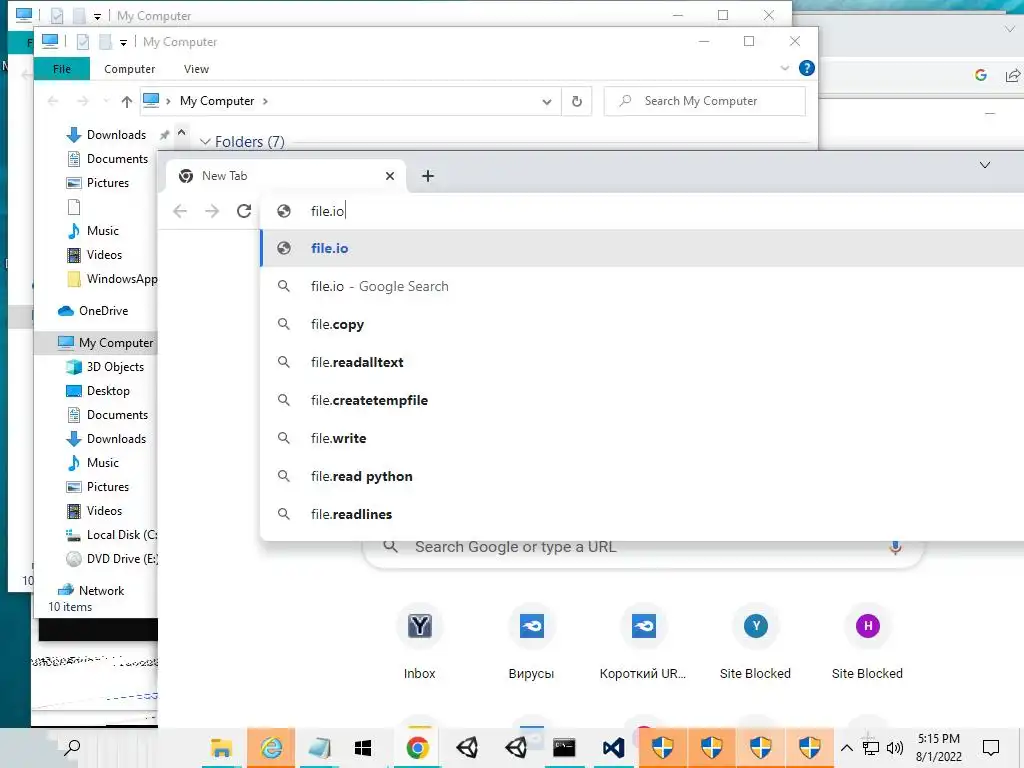Open the Вирусы shortcut tile

(x=532, y=642)
